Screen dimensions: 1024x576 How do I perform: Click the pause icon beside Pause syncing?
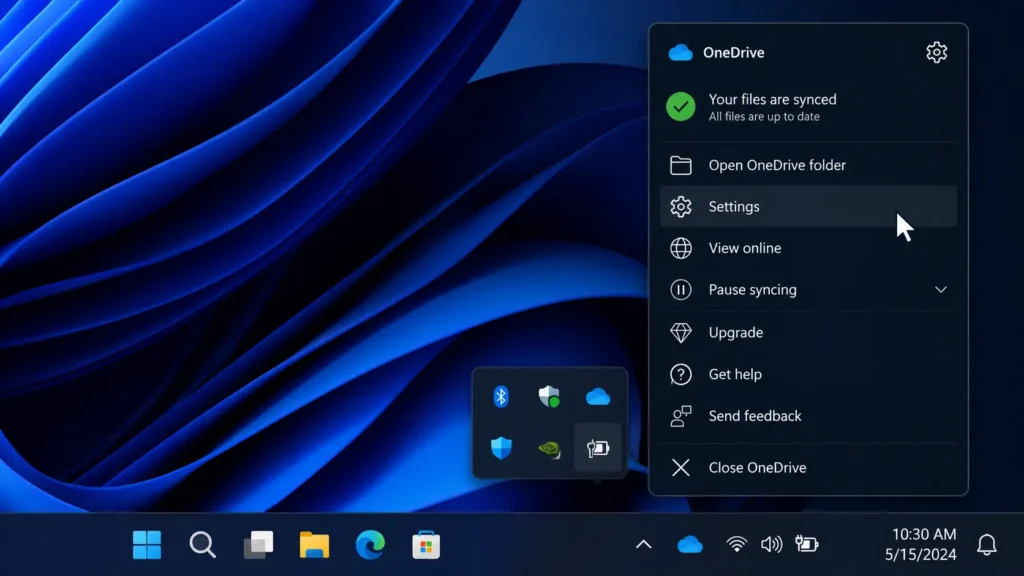tap(680, 289)
